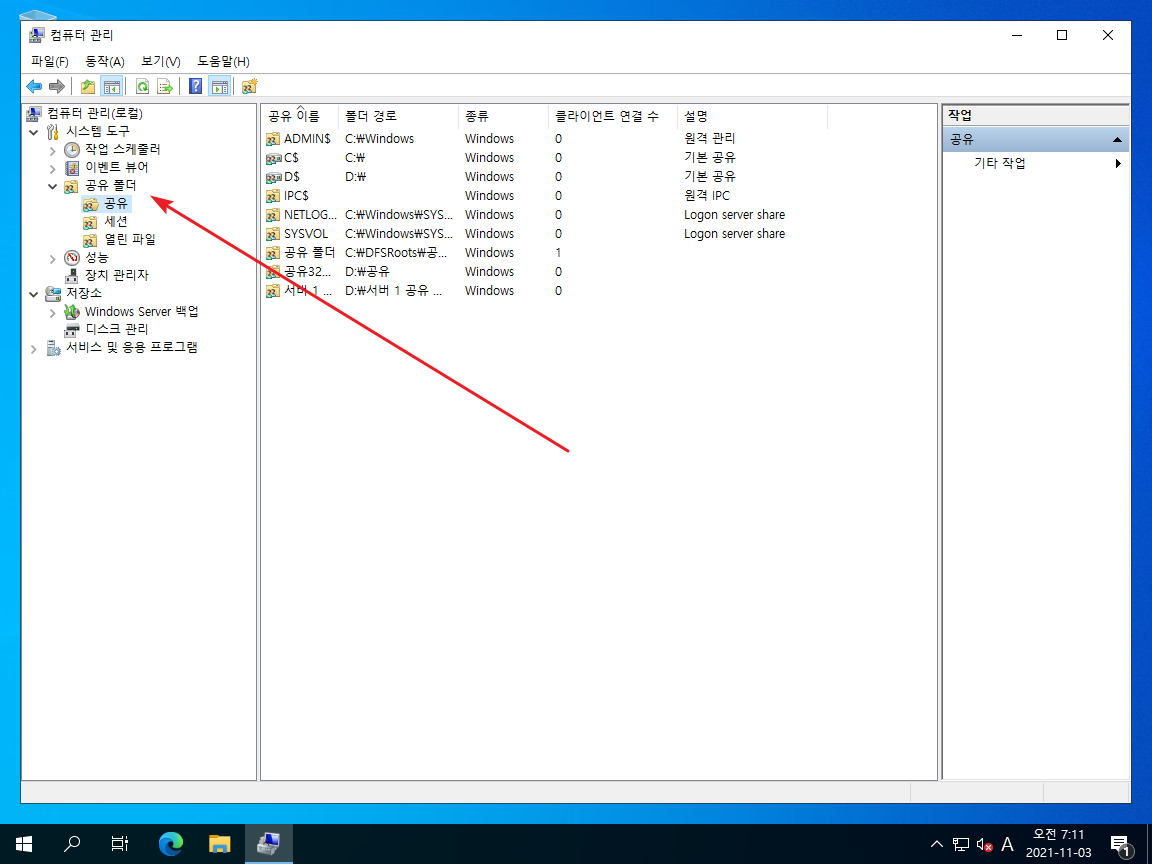The height and width of the screenshot is (864, 1152).
Task: Collapse the 저장소 tree node
Action: pyautogui.click(x=34, y=294)
